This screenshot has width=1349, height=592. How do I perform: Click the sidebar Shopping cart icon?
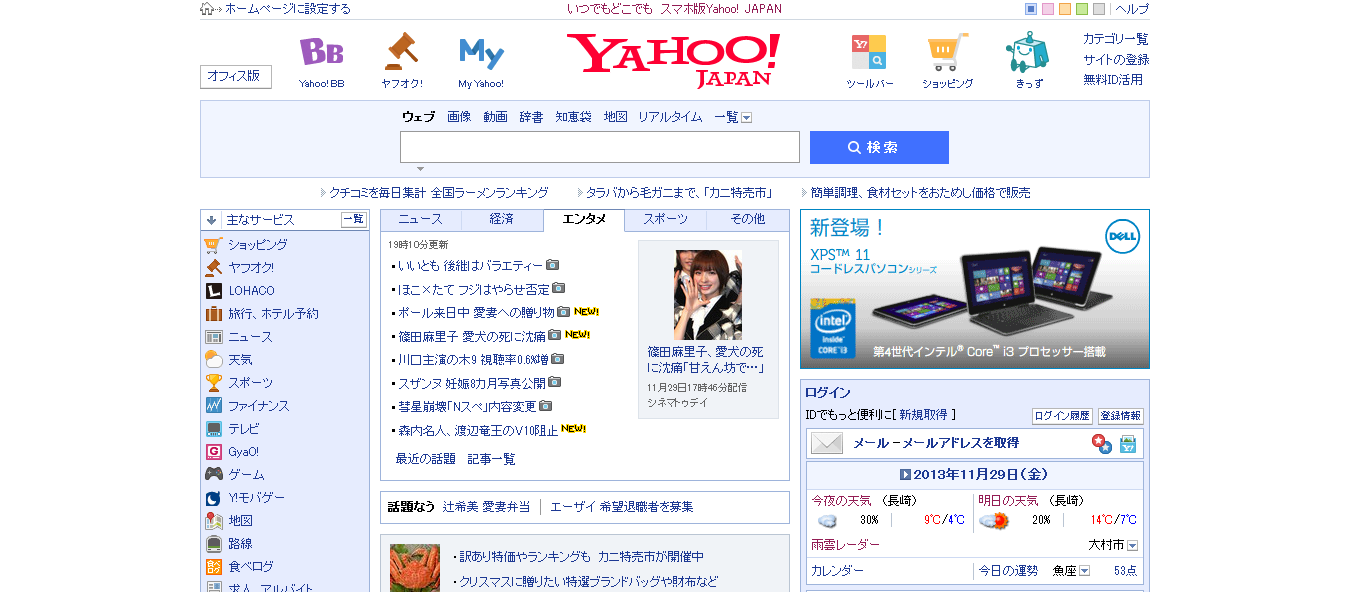click(213, 244)
